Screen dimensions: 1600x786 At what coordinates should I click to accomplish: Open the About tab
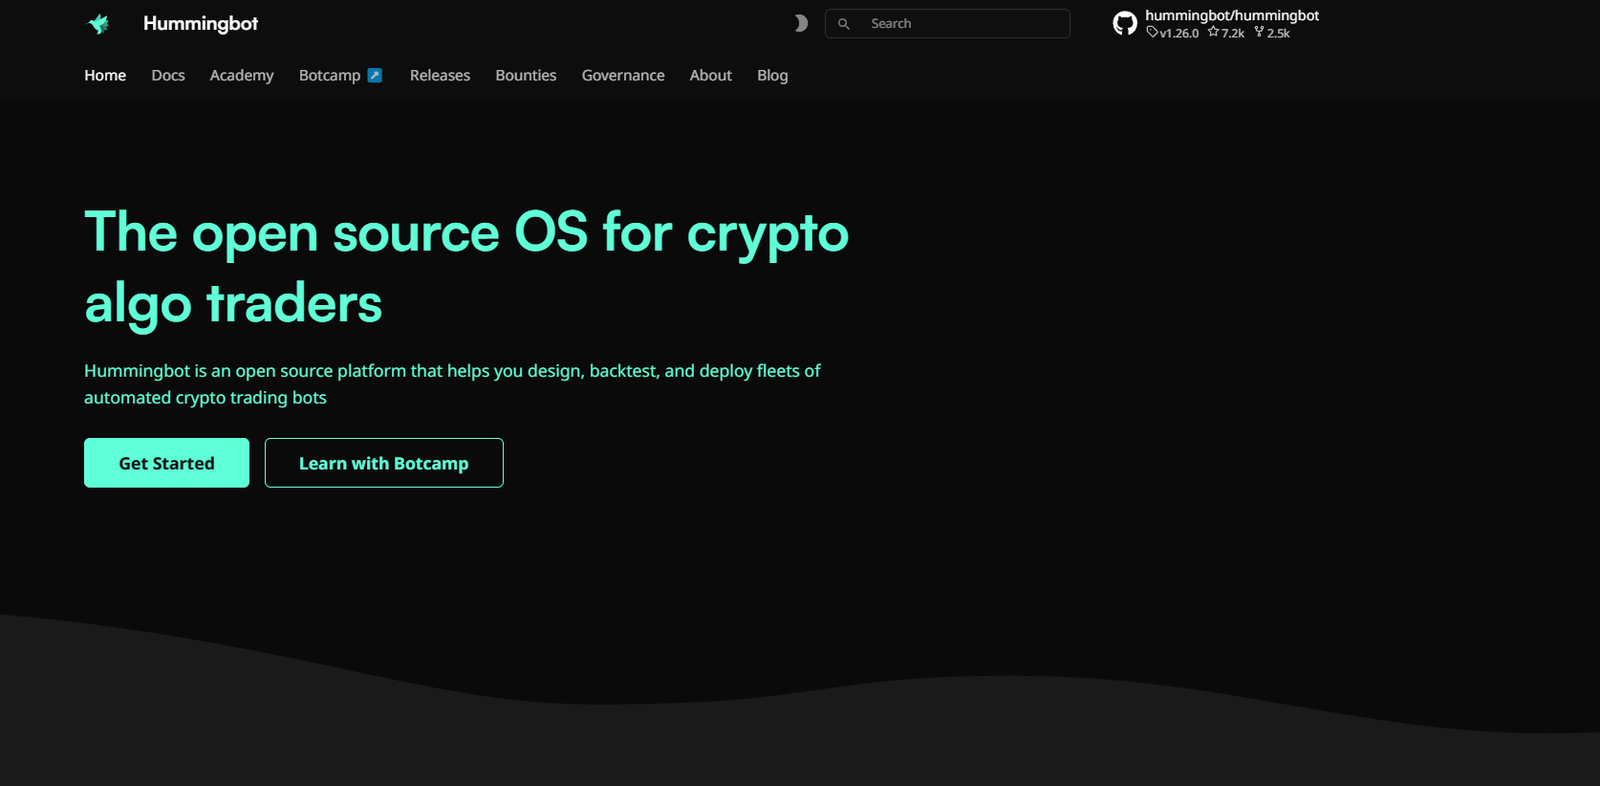(711, 75)
